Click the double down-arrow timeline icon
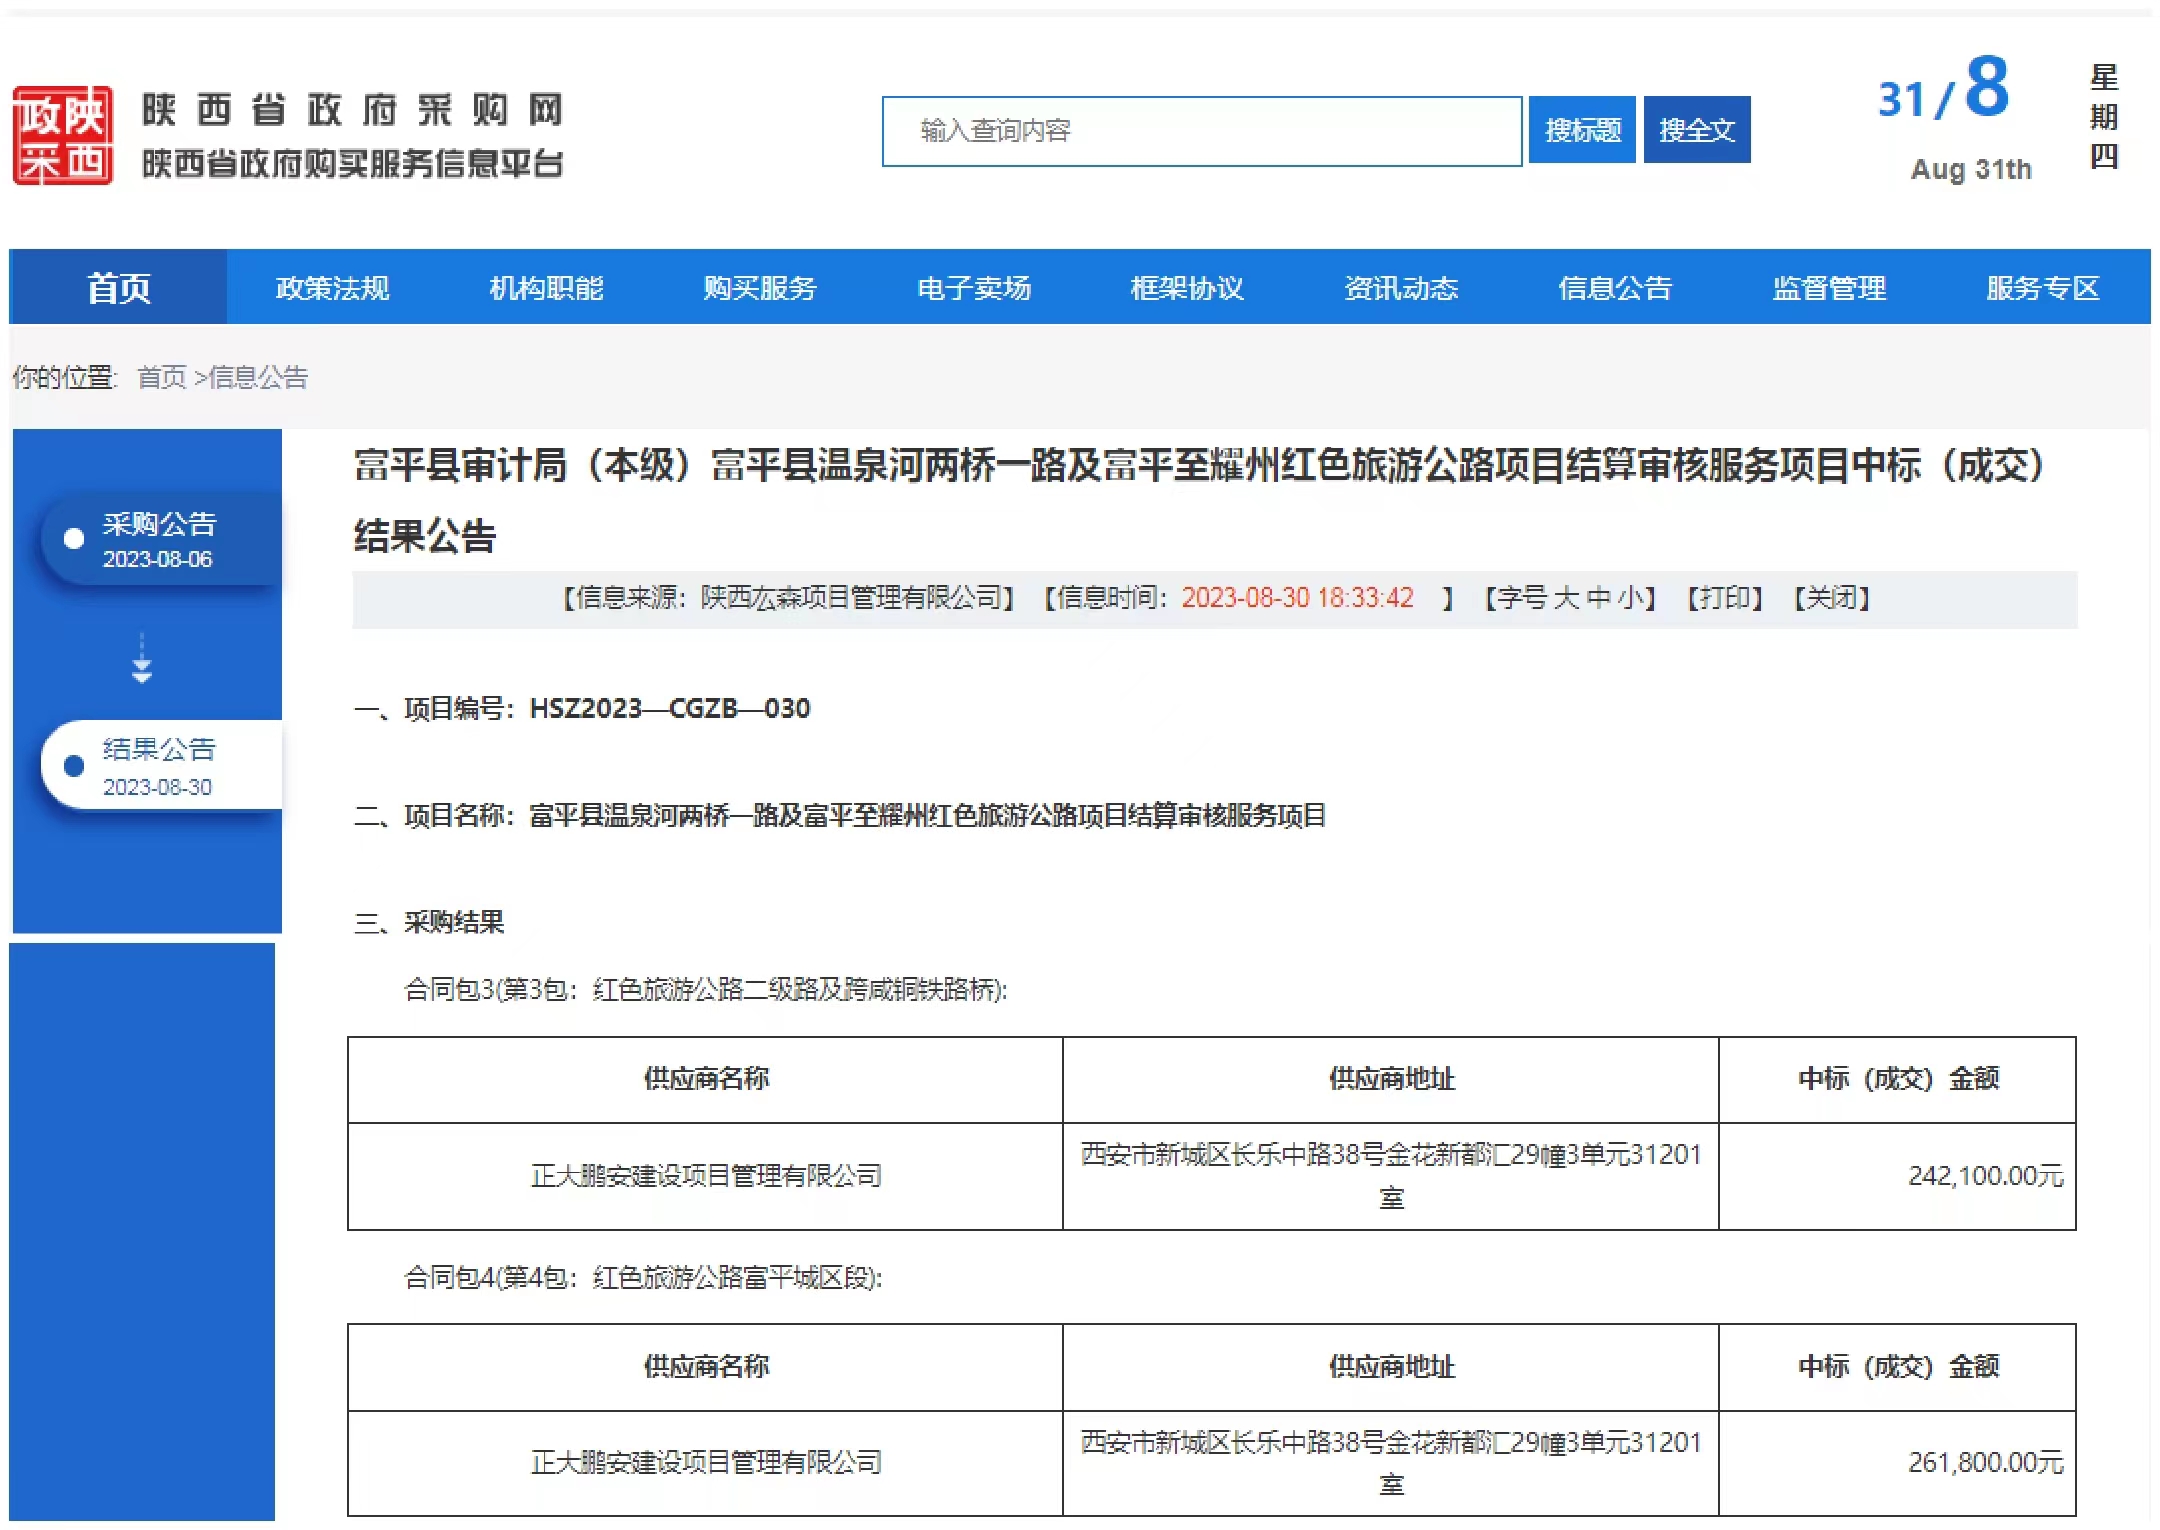 tap(142, 660)
